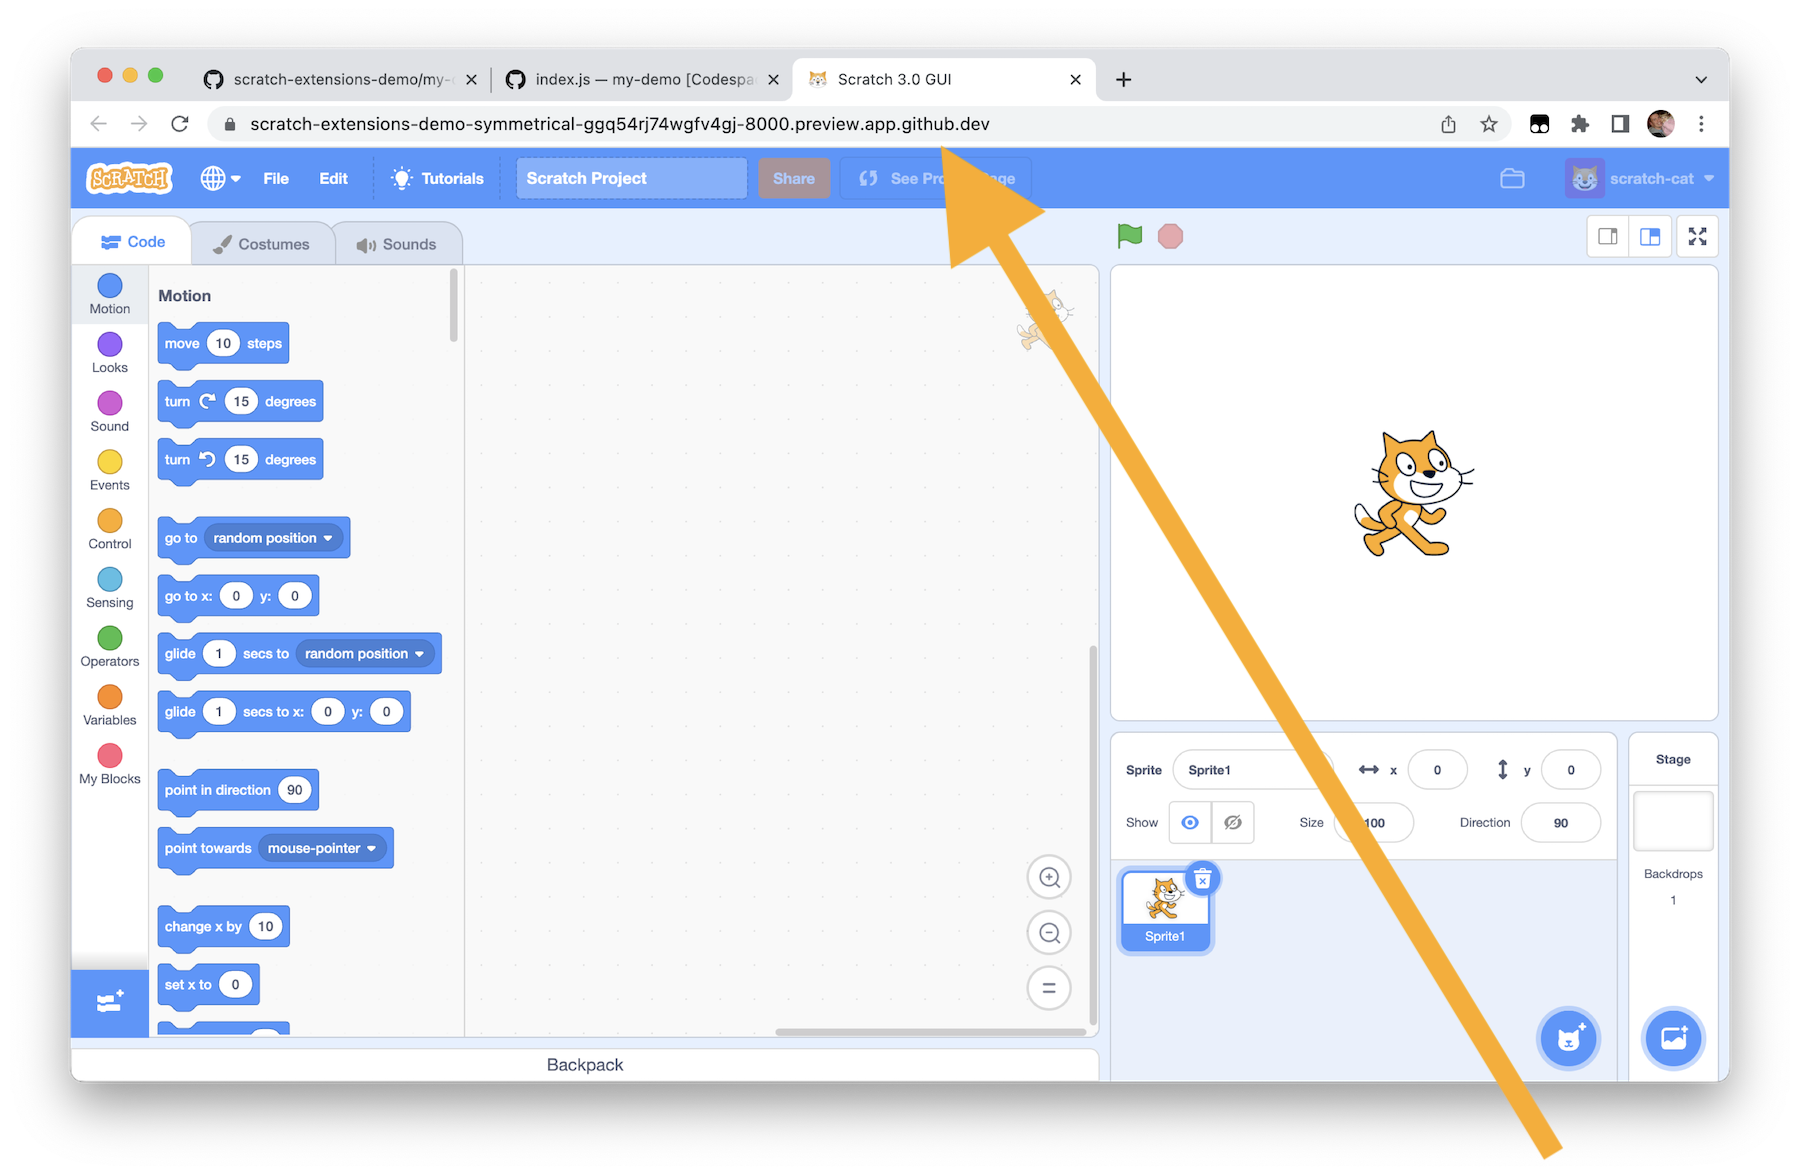Show Sprite1 on stage
Viewport: 1800px width, 1175px height.
pos(1189,822)
